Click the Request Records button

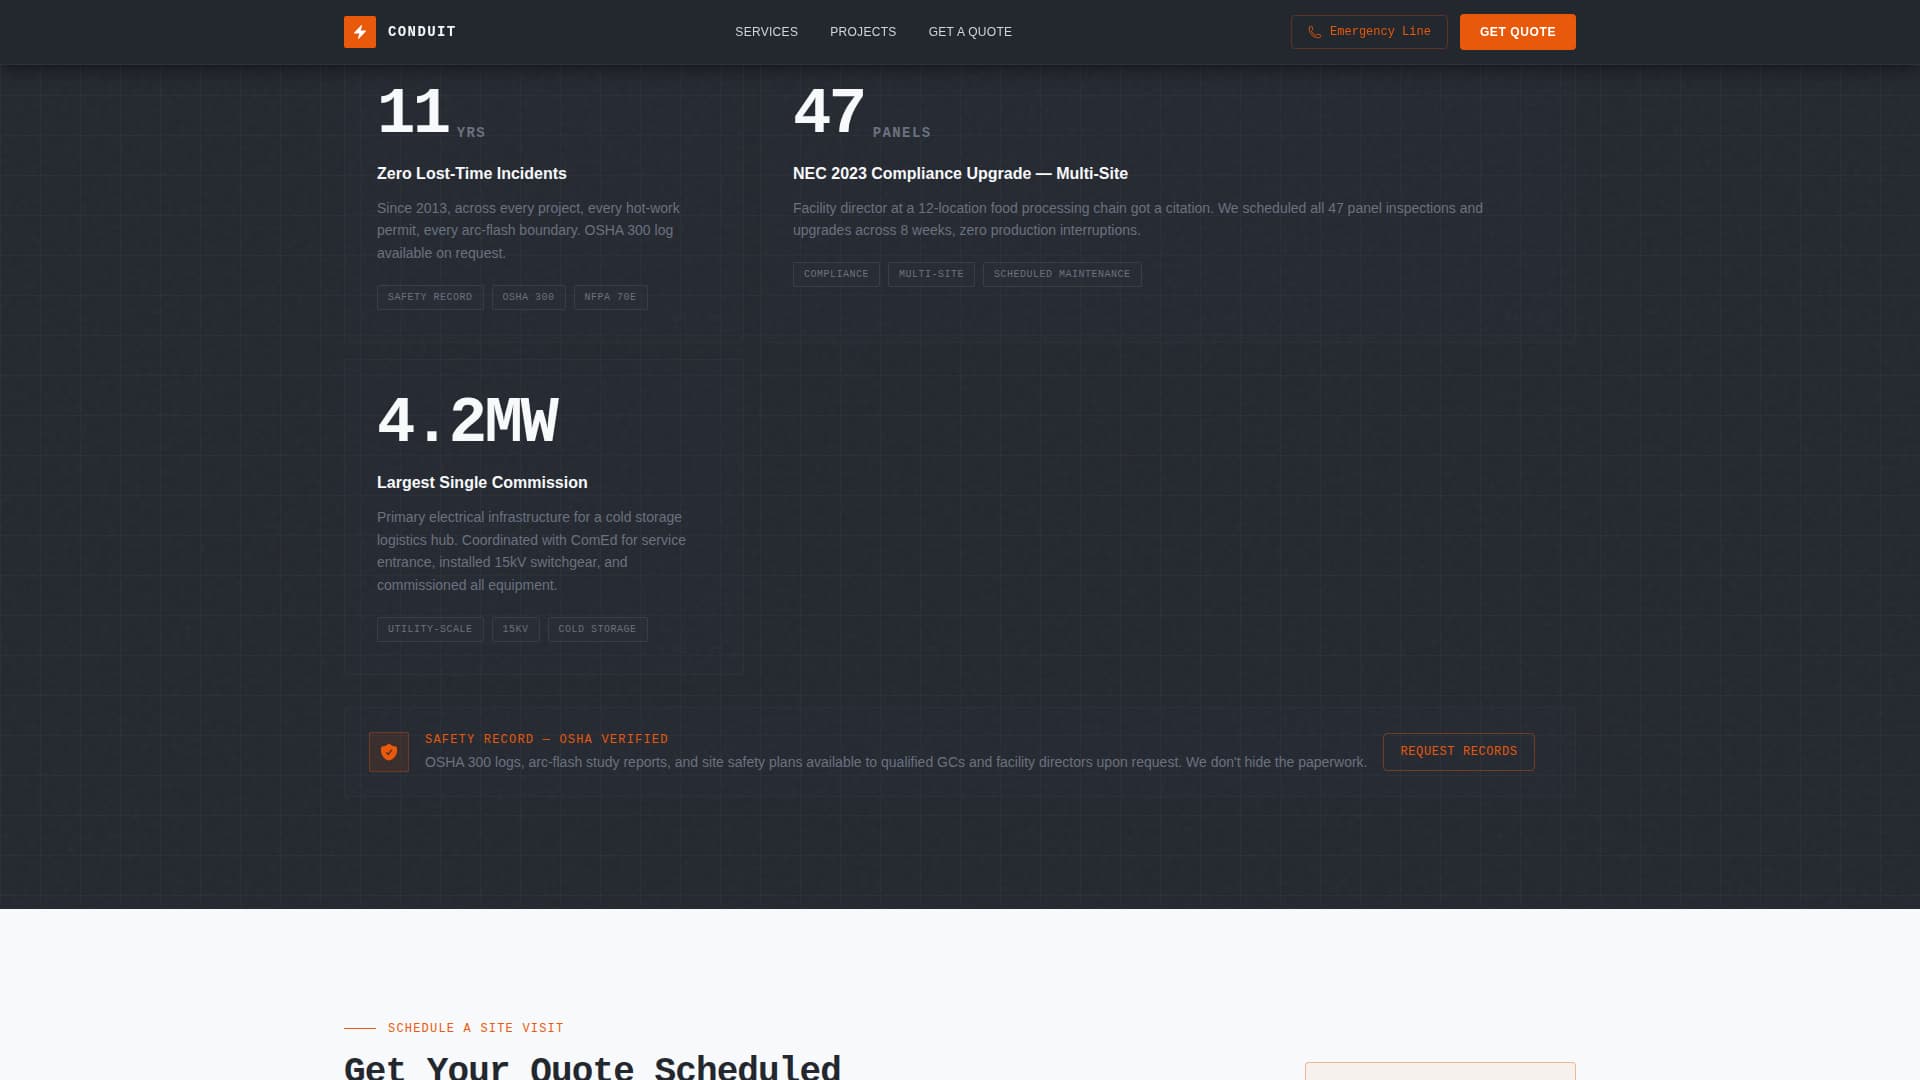pos(1458,752)
